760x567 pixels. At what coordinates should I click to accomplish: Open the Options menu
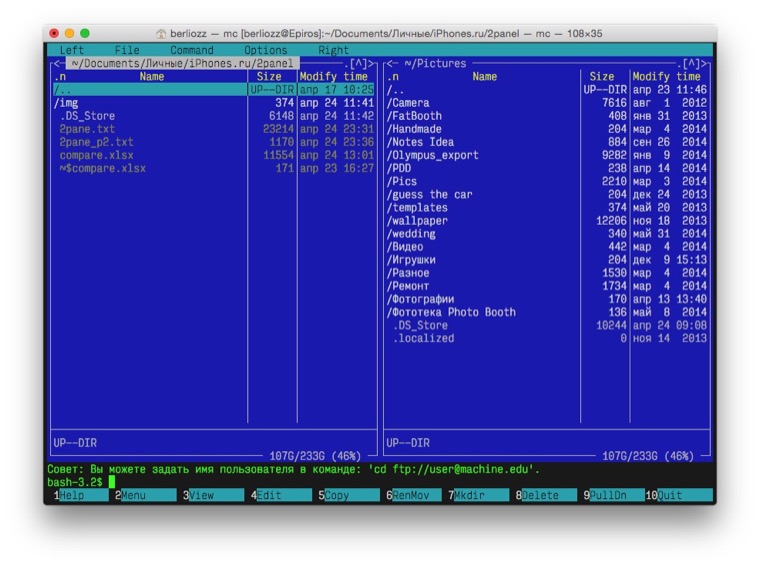tap(266, 50)
